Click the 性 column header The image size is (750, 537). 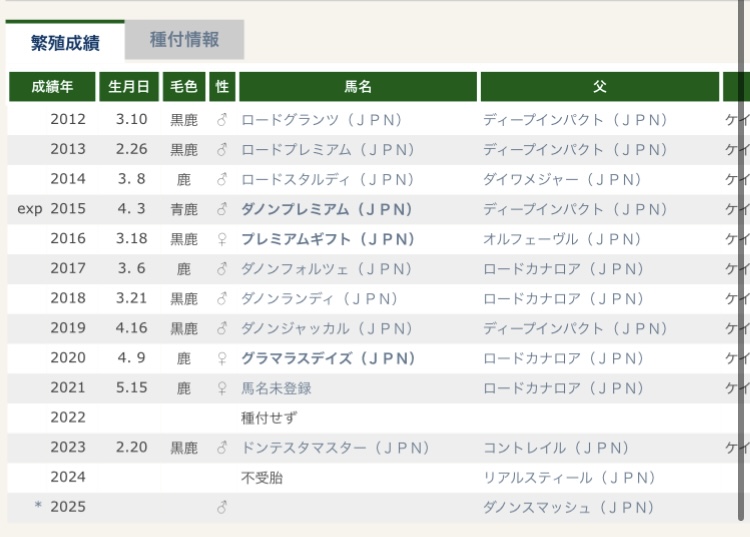click(222, 87)
